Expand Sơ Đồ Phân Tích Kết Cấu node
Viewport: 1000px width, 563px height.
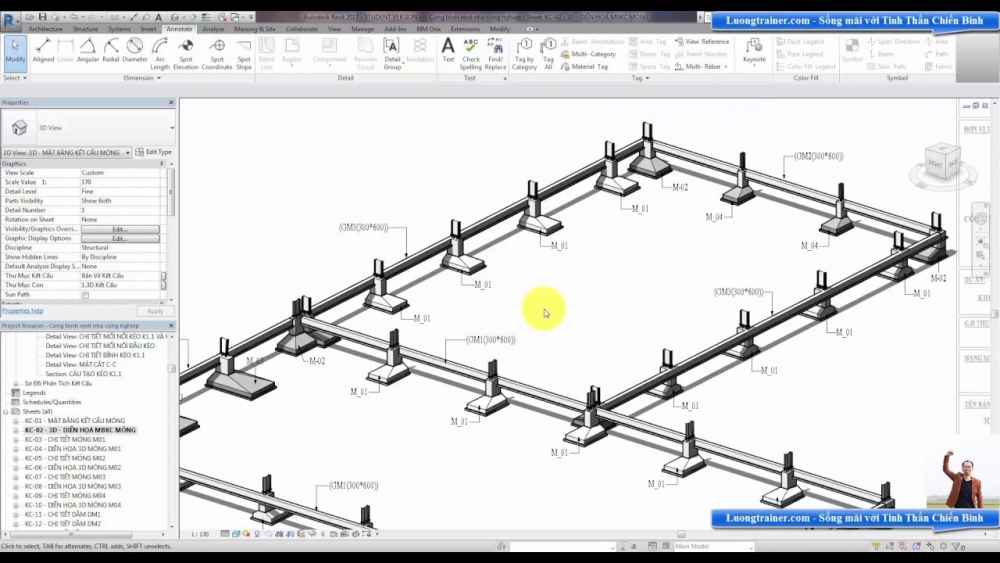16,384
